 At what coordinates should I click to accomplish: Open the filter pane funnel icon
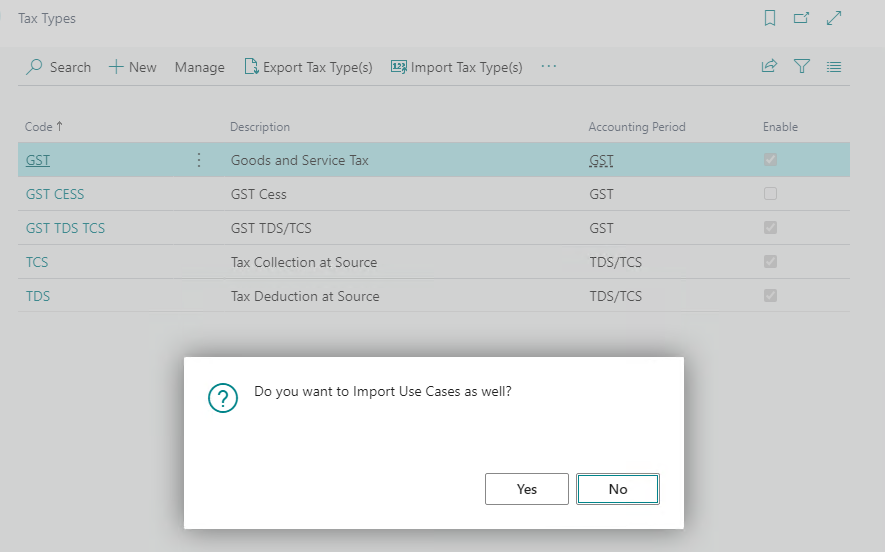pyautogui.click(x=801, y=67)
